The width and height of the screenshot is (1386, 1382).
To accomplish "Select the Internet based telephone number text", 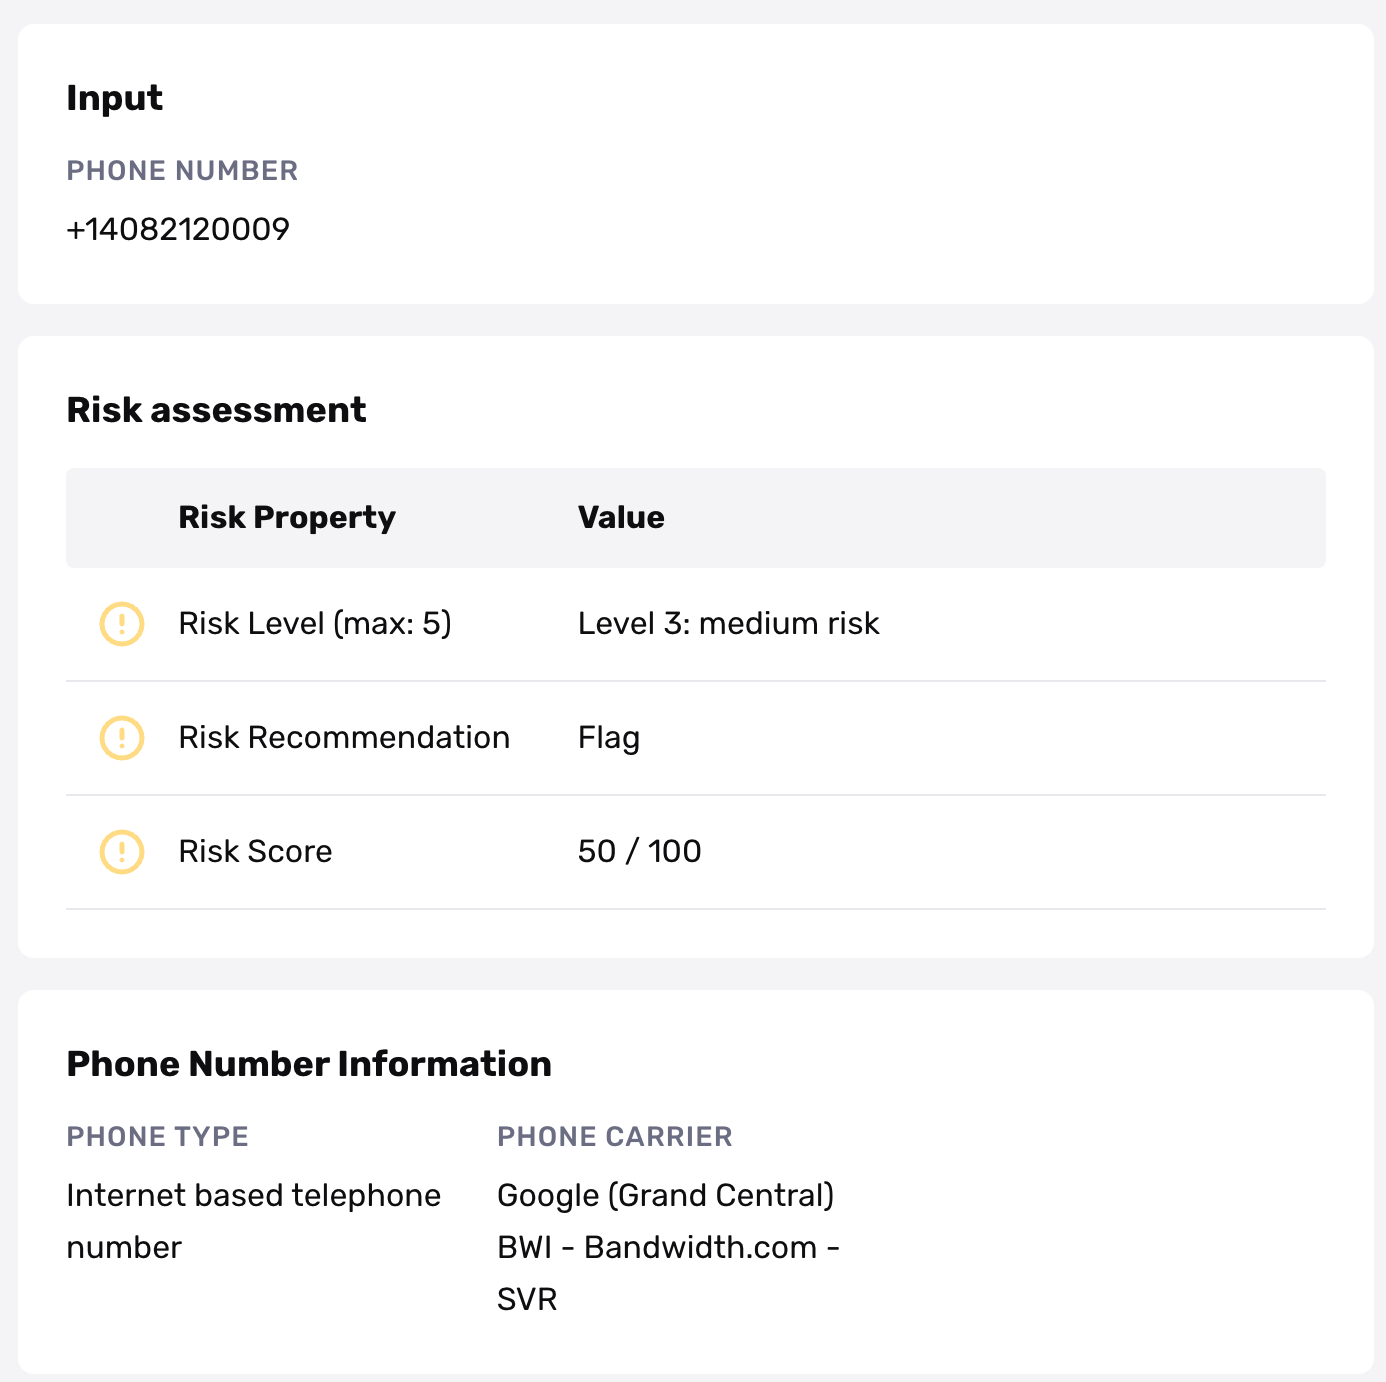I will coord(254,1221).
